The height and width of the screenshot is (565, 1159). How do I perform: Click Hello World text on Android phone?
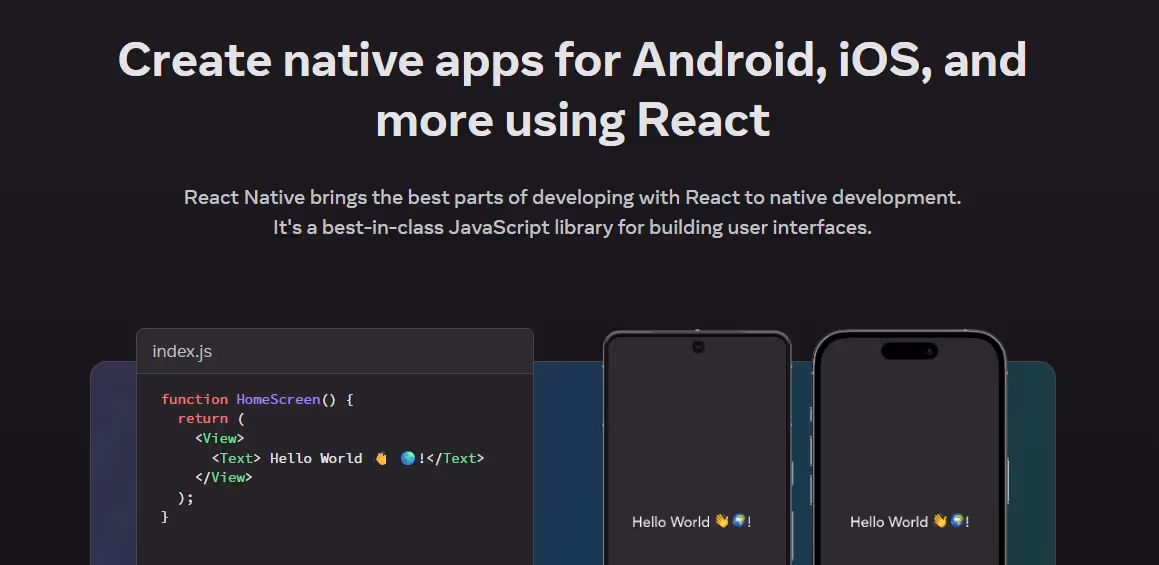coord(691,521)
